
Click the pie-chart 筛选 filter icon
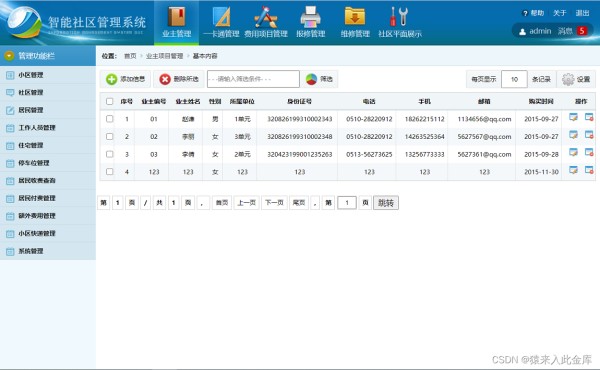pos(311,79)
